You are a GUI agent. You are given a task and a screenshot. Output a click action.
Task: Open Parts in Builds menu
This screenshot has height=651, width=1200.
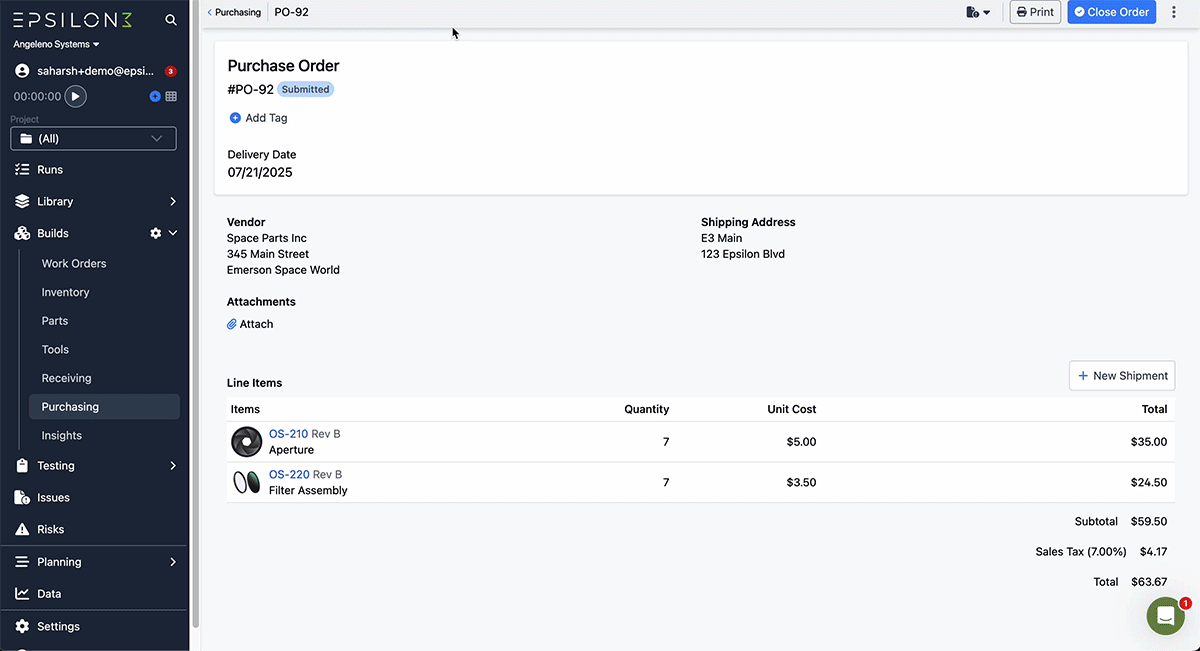click(55, 321)
